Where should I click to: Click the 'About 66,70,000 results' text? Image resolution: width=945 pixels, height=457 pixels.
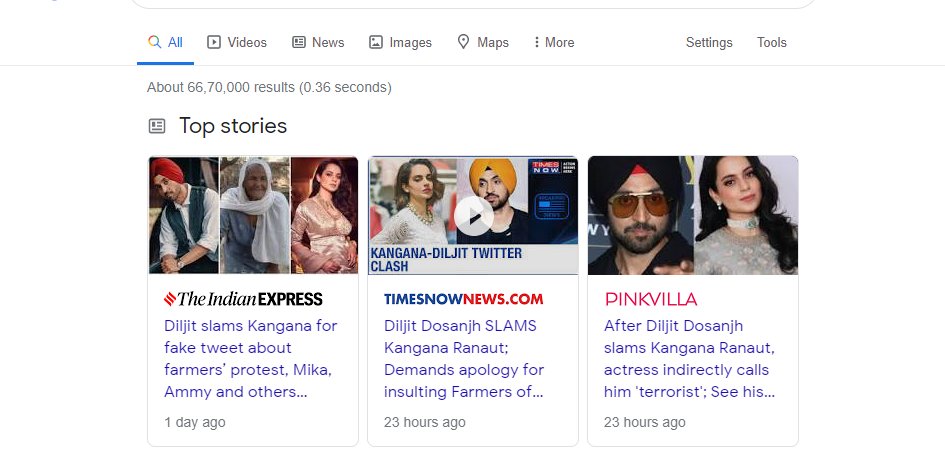269,87
